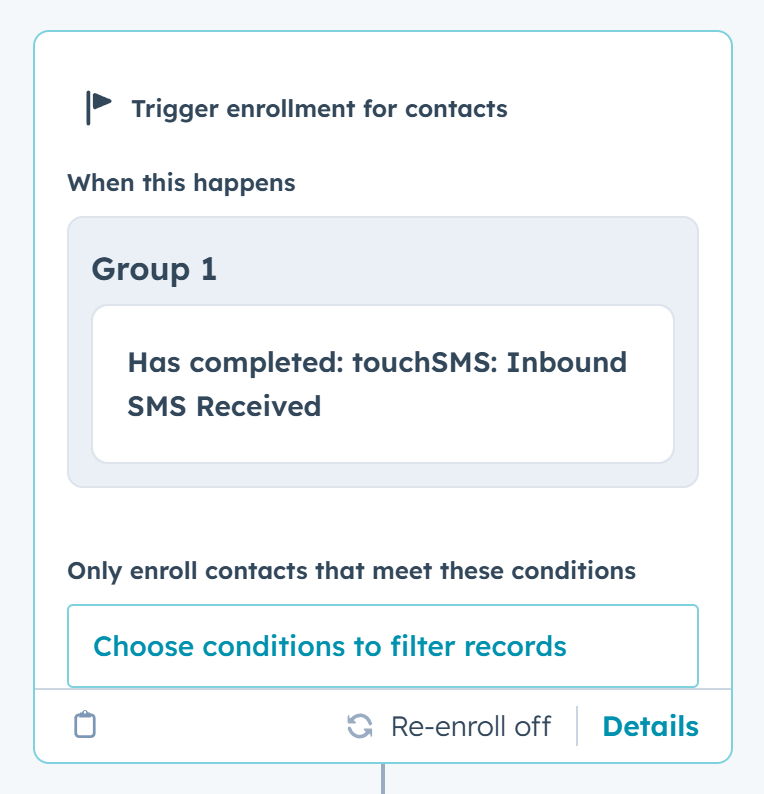Click the connector line below the trigger card
764x794 pixels.
pyautogui.click(x=382, y=779)
